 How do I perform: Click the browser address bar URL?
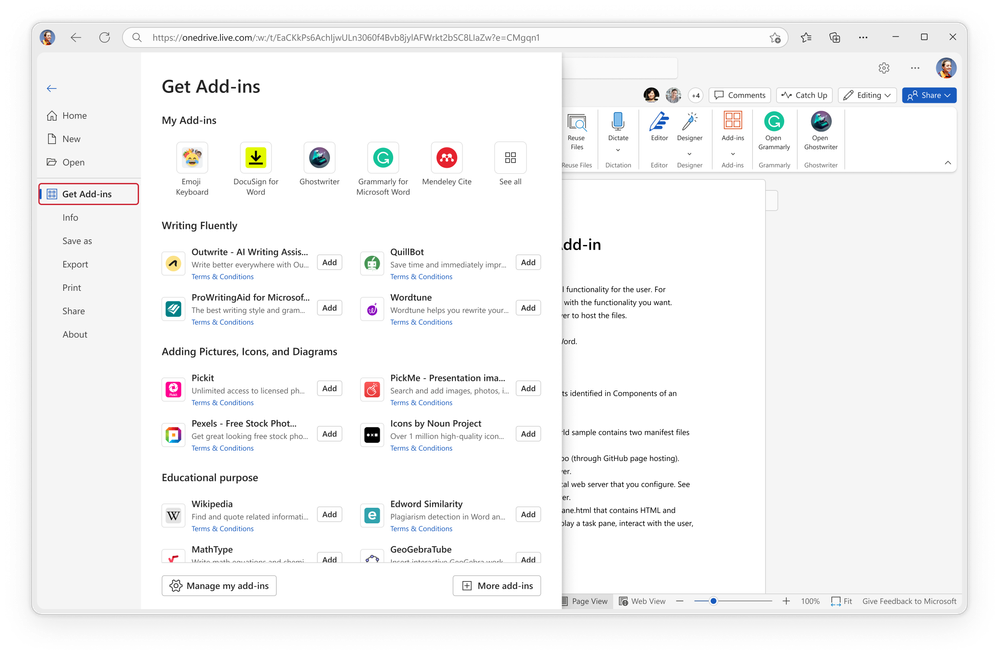pyautogui.click(x=346, y=38)
